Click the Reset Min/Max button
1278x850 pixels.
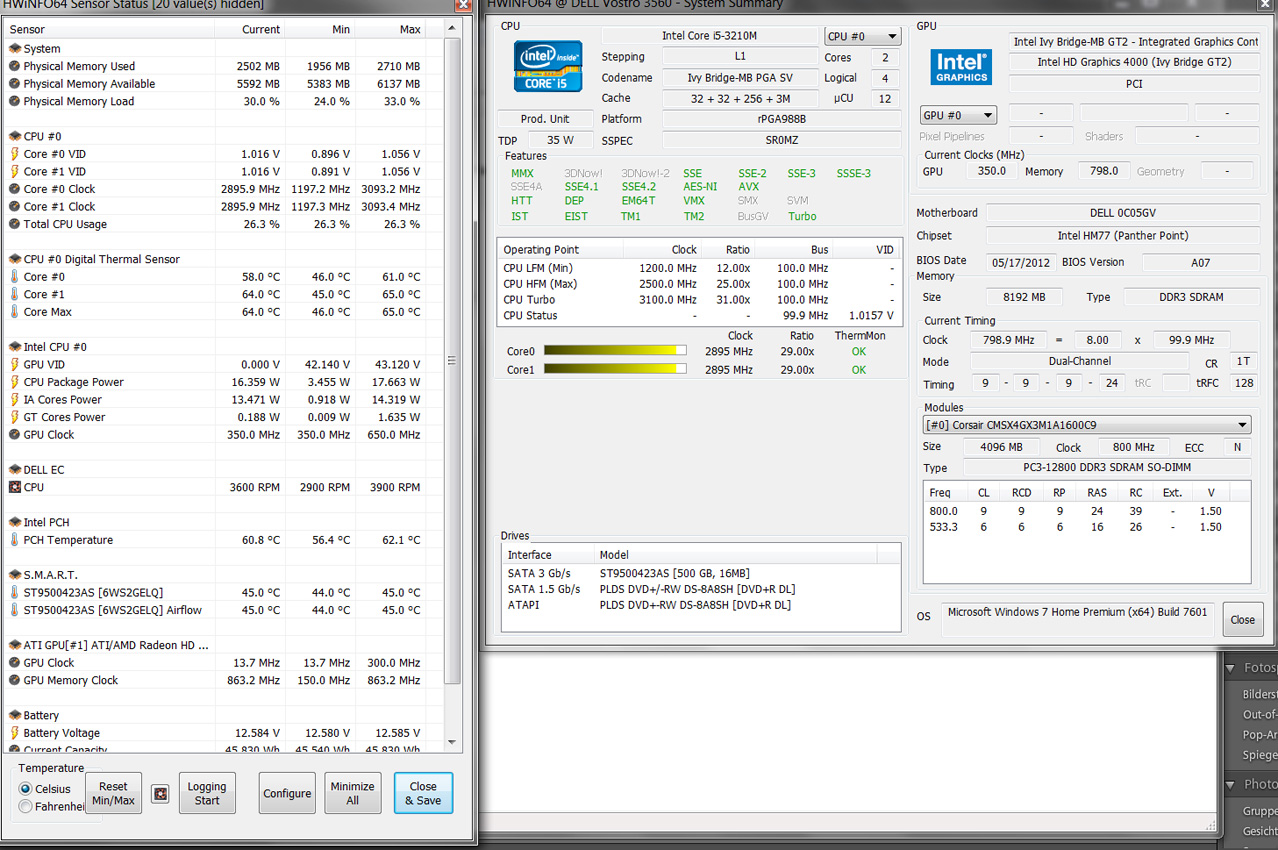click(114, 794)
